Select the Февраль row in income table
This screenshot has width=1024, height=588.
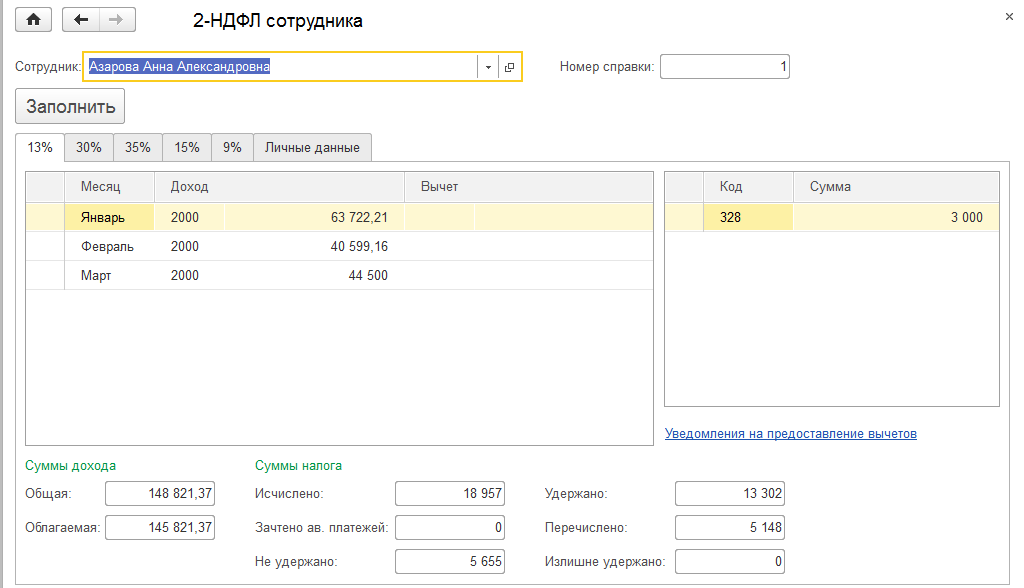(106, 246)
